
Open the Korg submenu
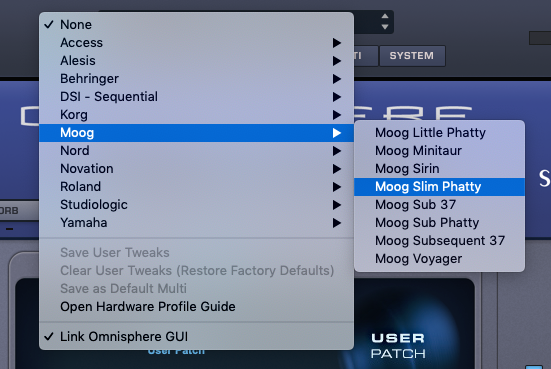(x=196, y=115)
